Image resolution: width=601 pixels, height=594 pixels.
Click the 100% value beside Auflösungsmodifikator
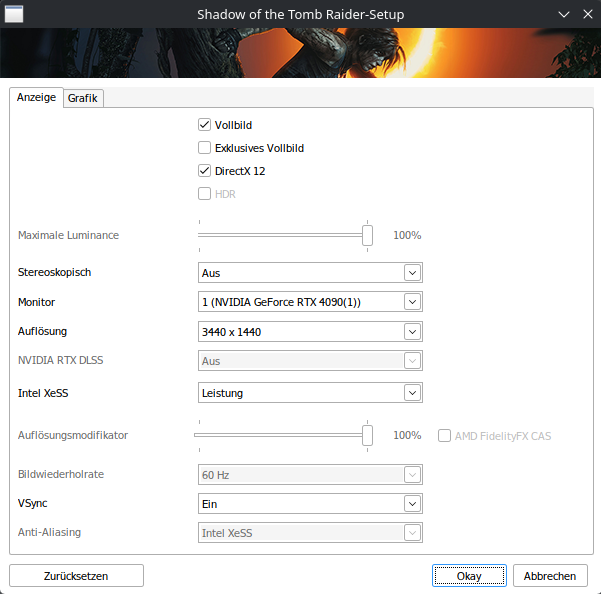tap(407, 435)
